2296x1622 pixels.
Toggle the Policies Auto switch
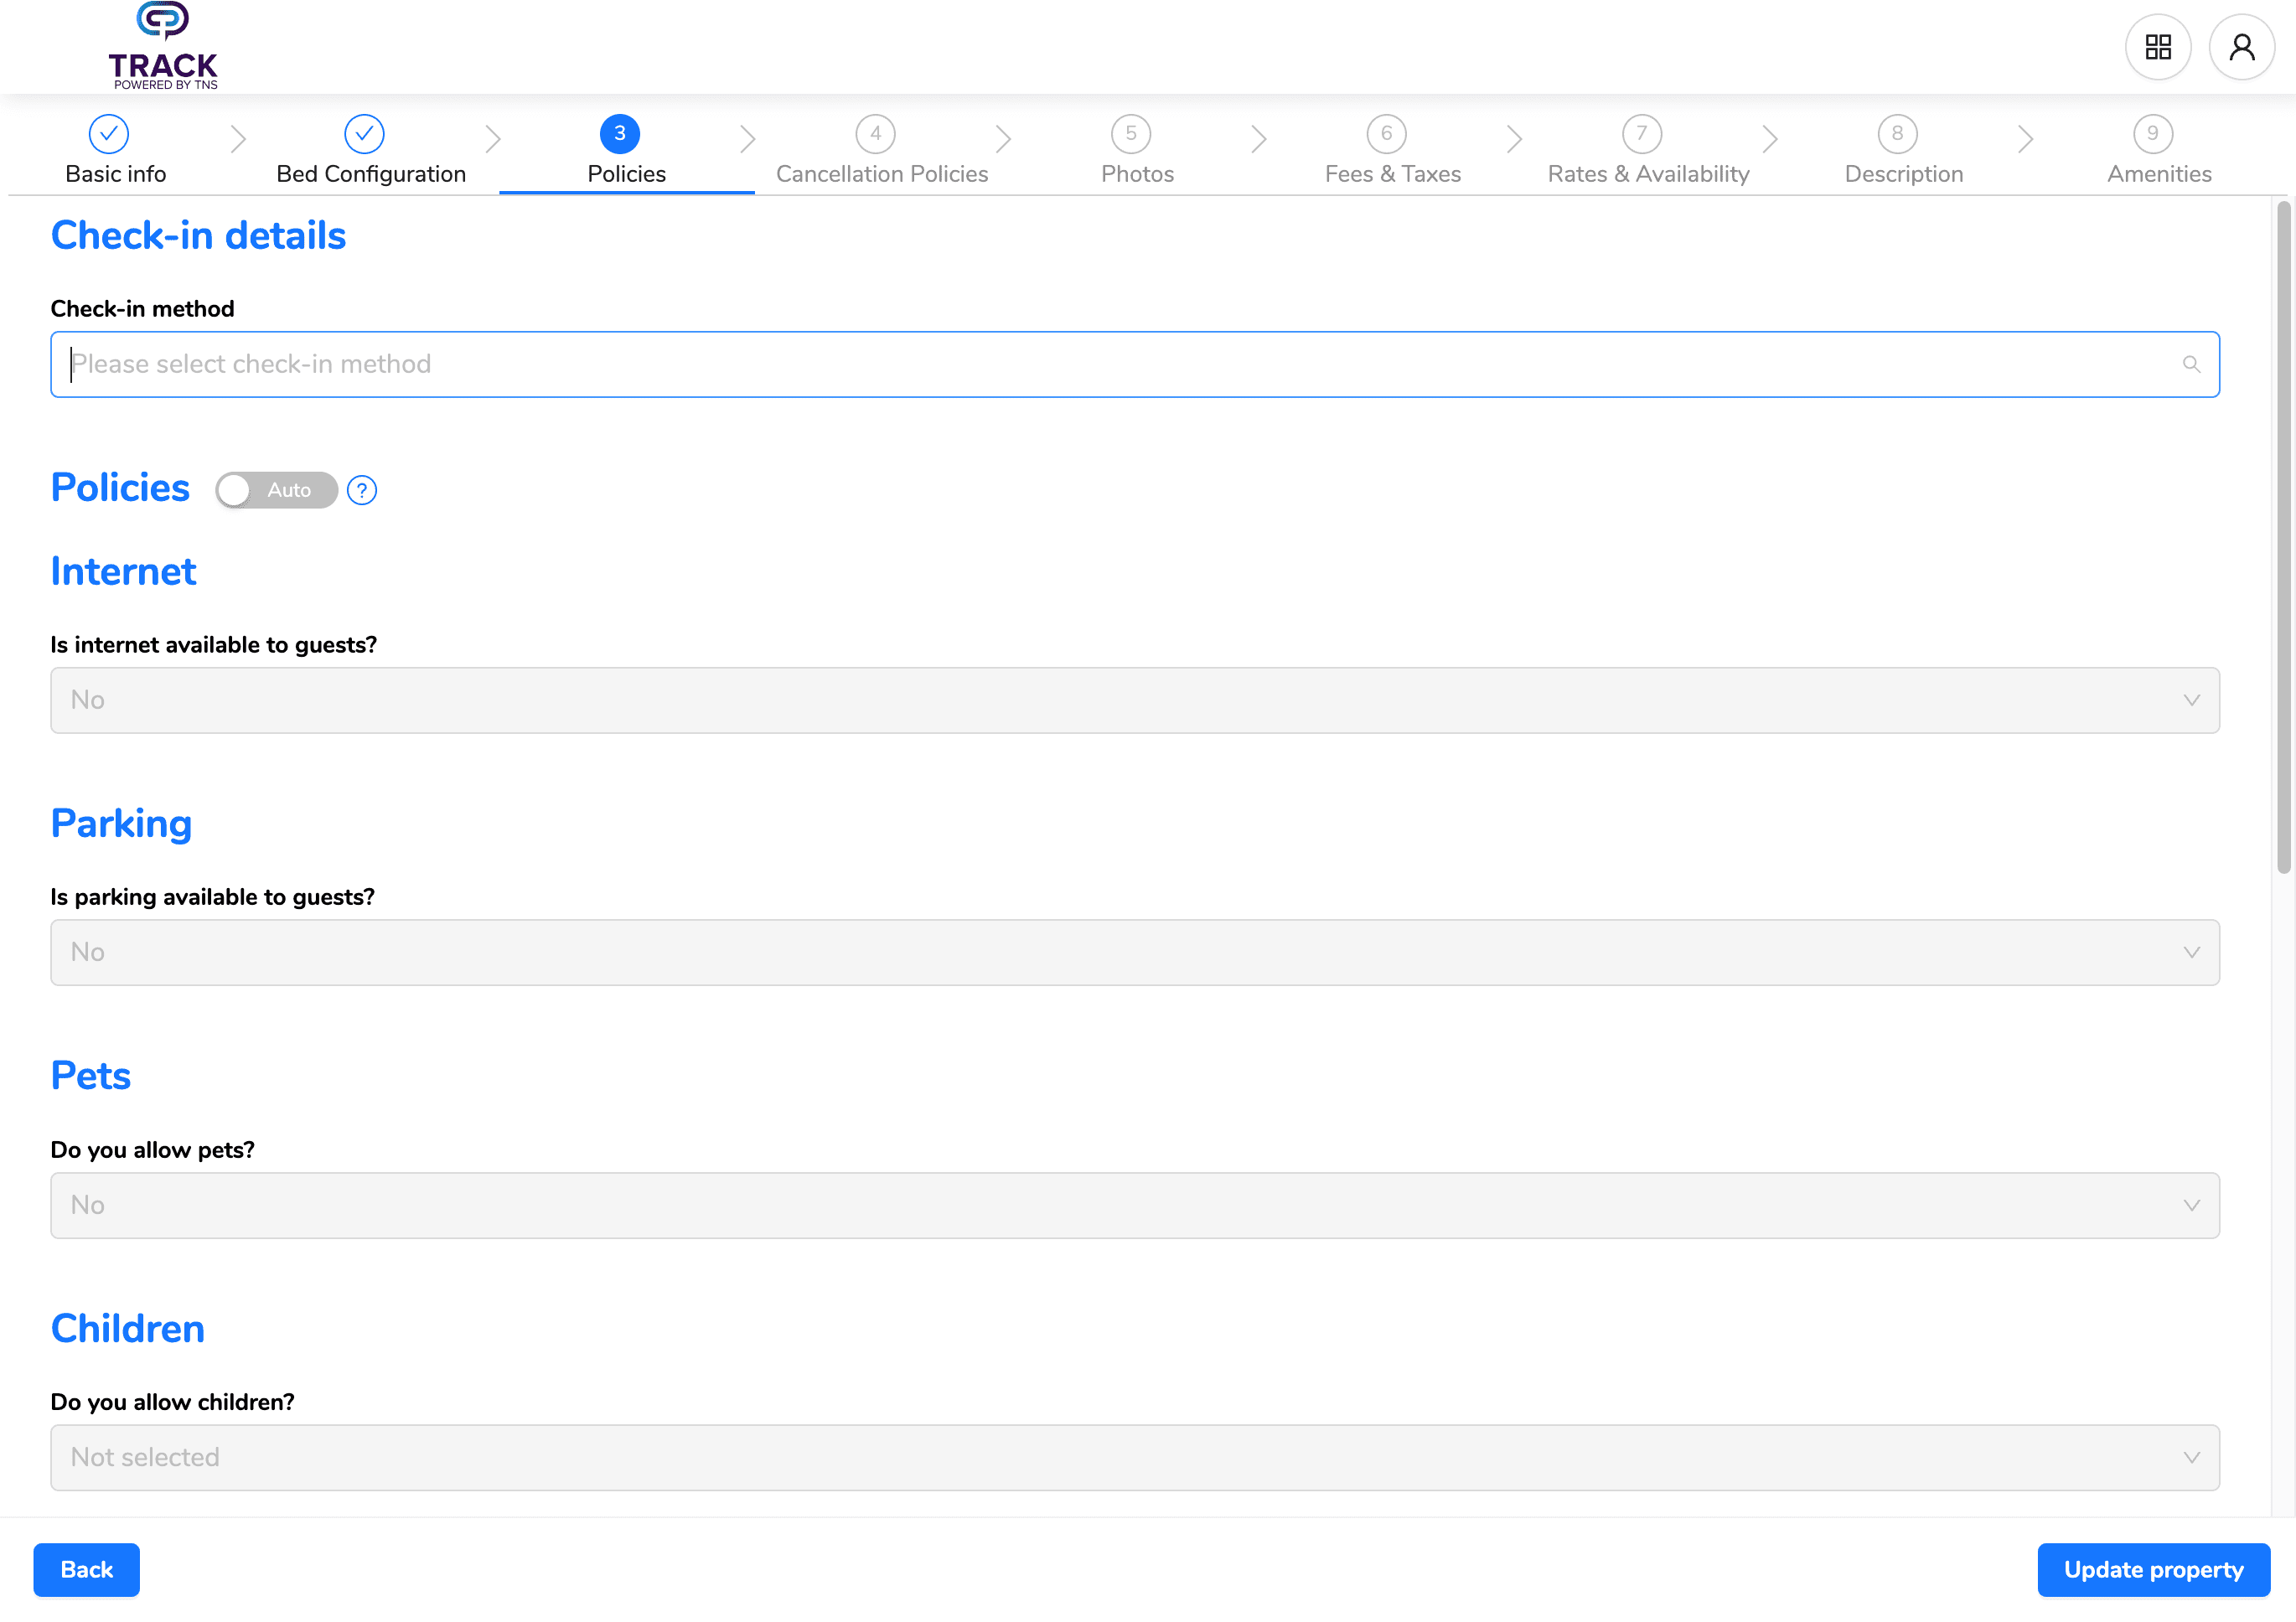click(x=276, y=490)
